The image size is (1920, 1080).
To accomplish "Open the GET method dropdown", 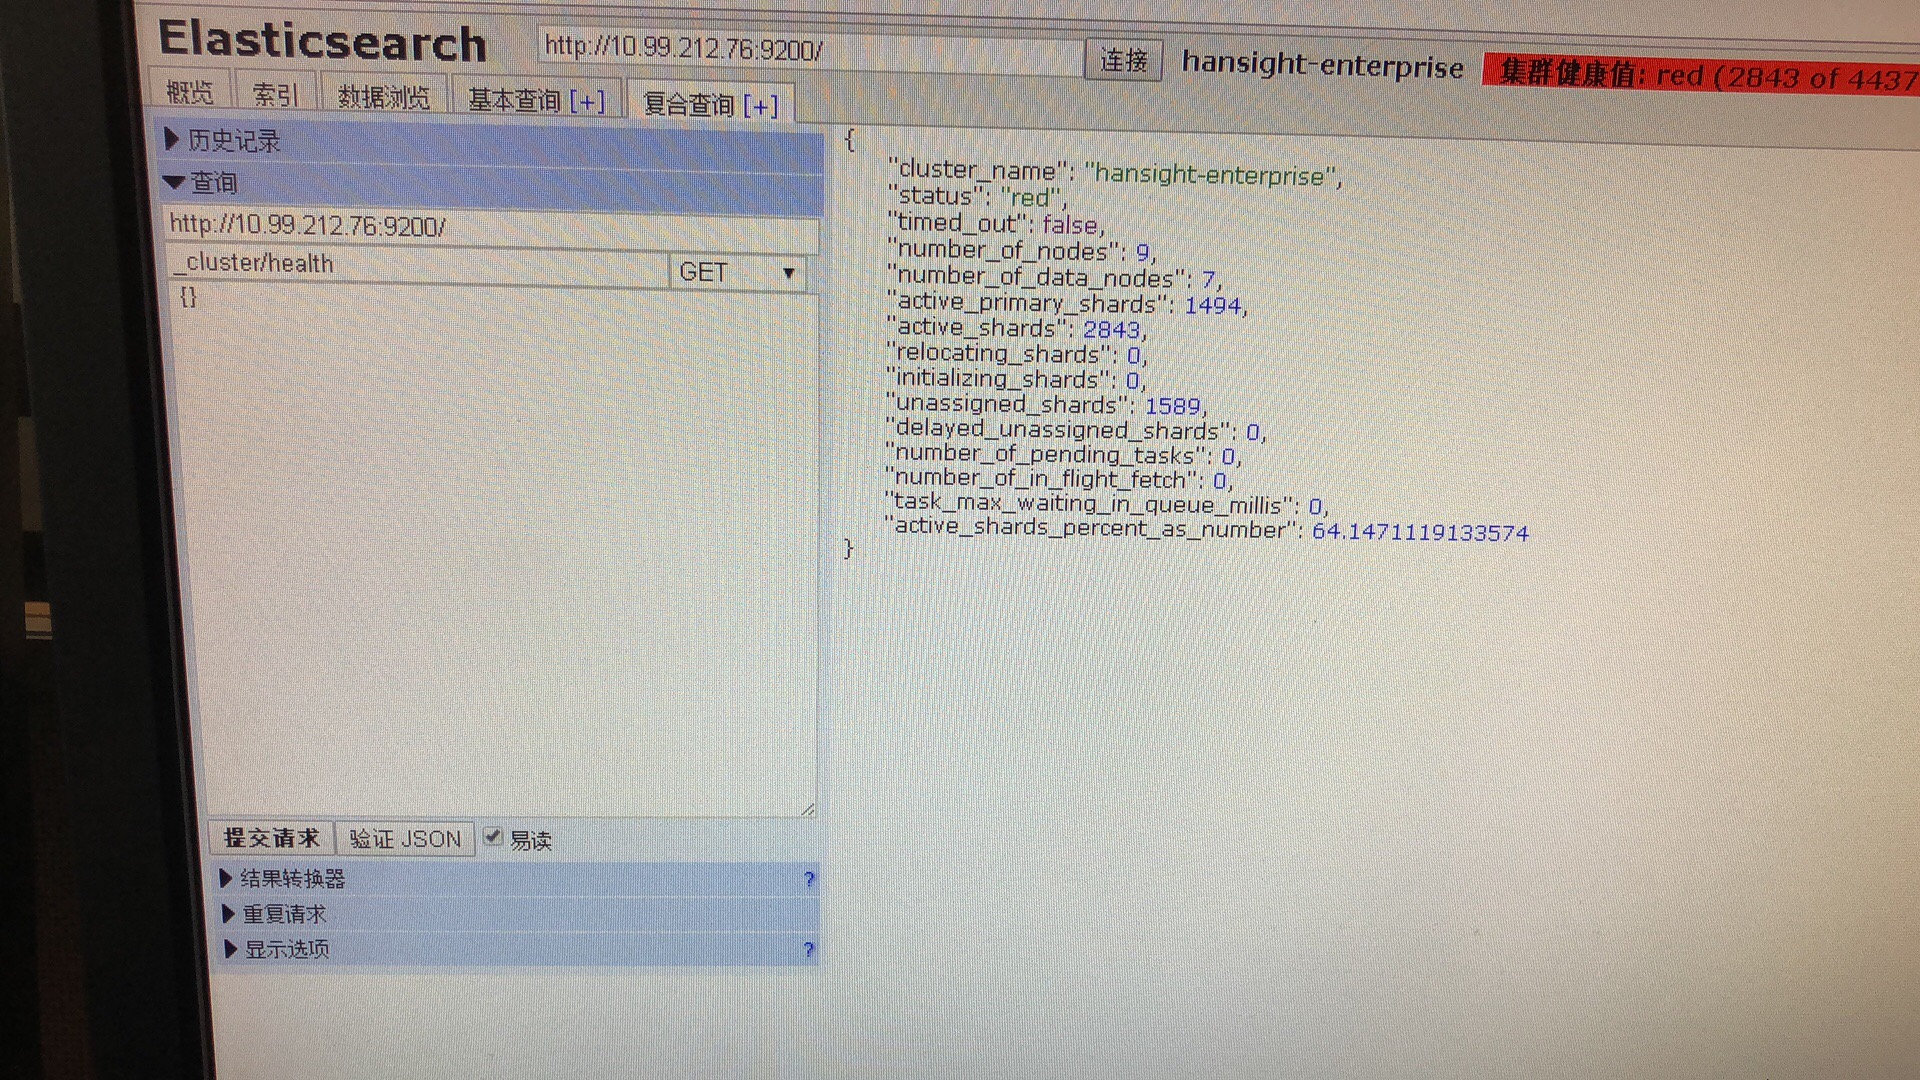I will [737, 272].
